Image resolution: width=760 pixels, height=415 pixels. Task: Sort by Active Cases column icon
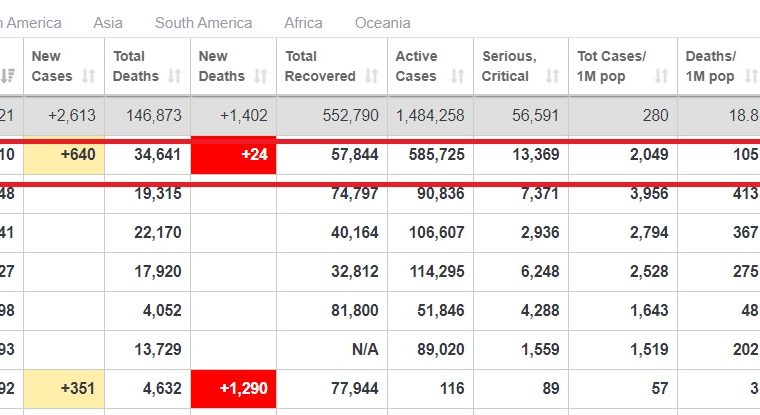pyautogui.click(x=457, y=76)
